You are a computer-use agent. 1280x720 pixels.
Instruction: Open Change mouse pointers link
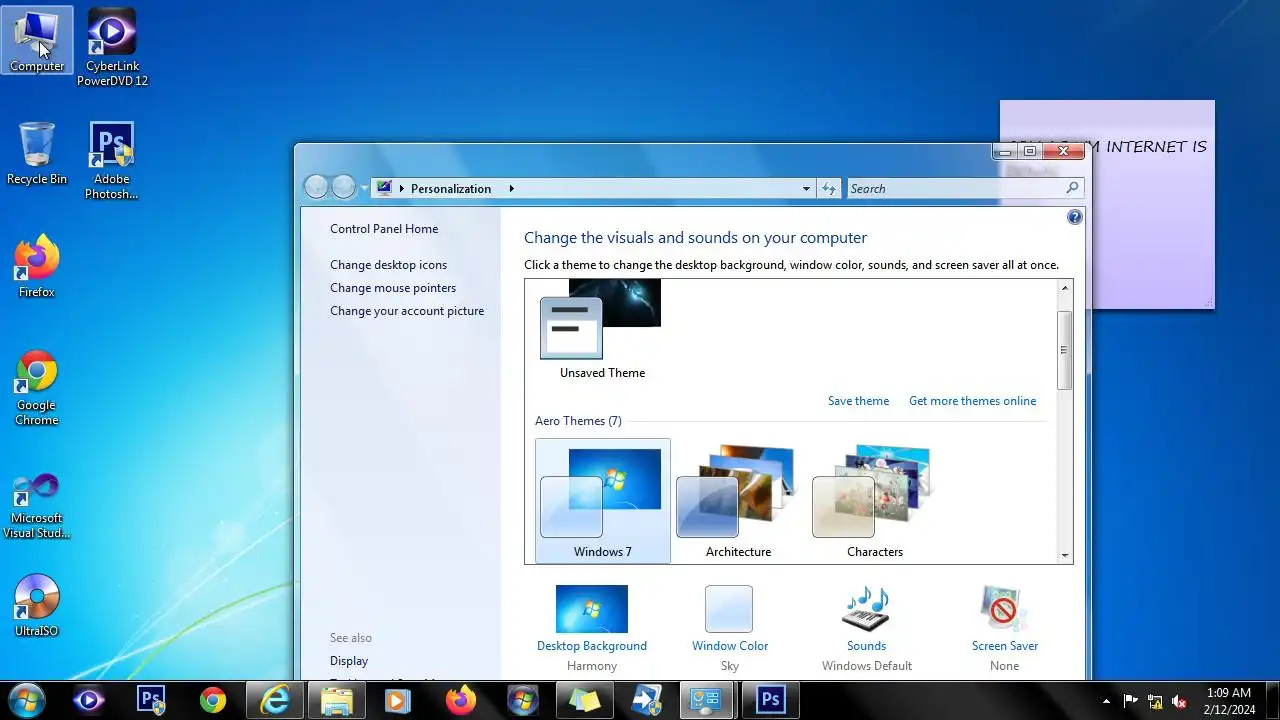point(393,288)
